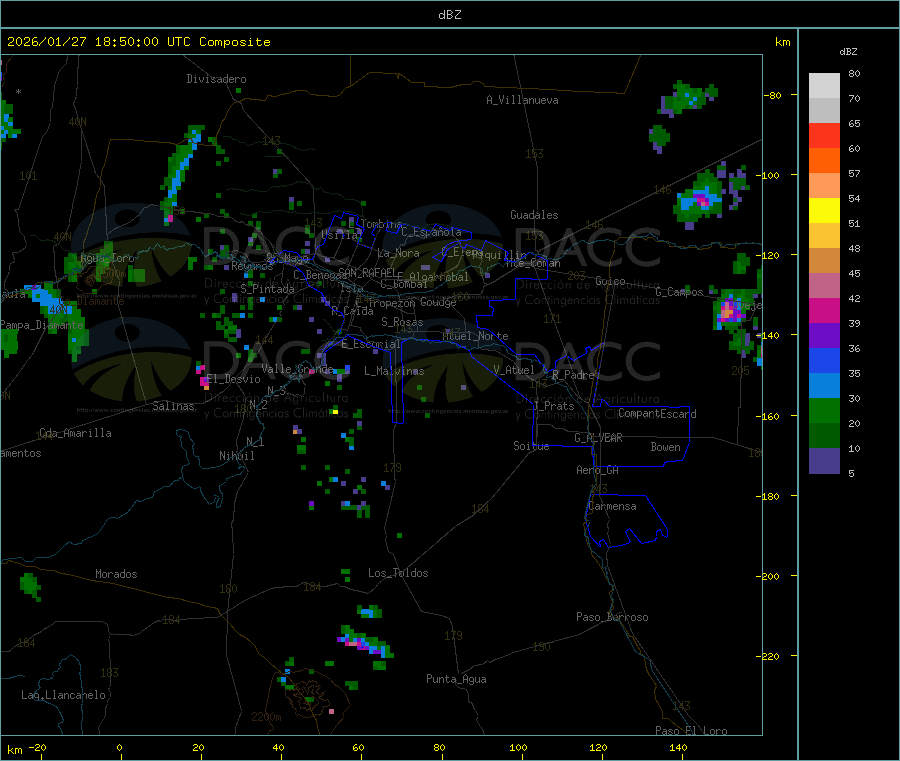
Task: Click the G_ALVEAR label
Action: (x=598, y=438)
